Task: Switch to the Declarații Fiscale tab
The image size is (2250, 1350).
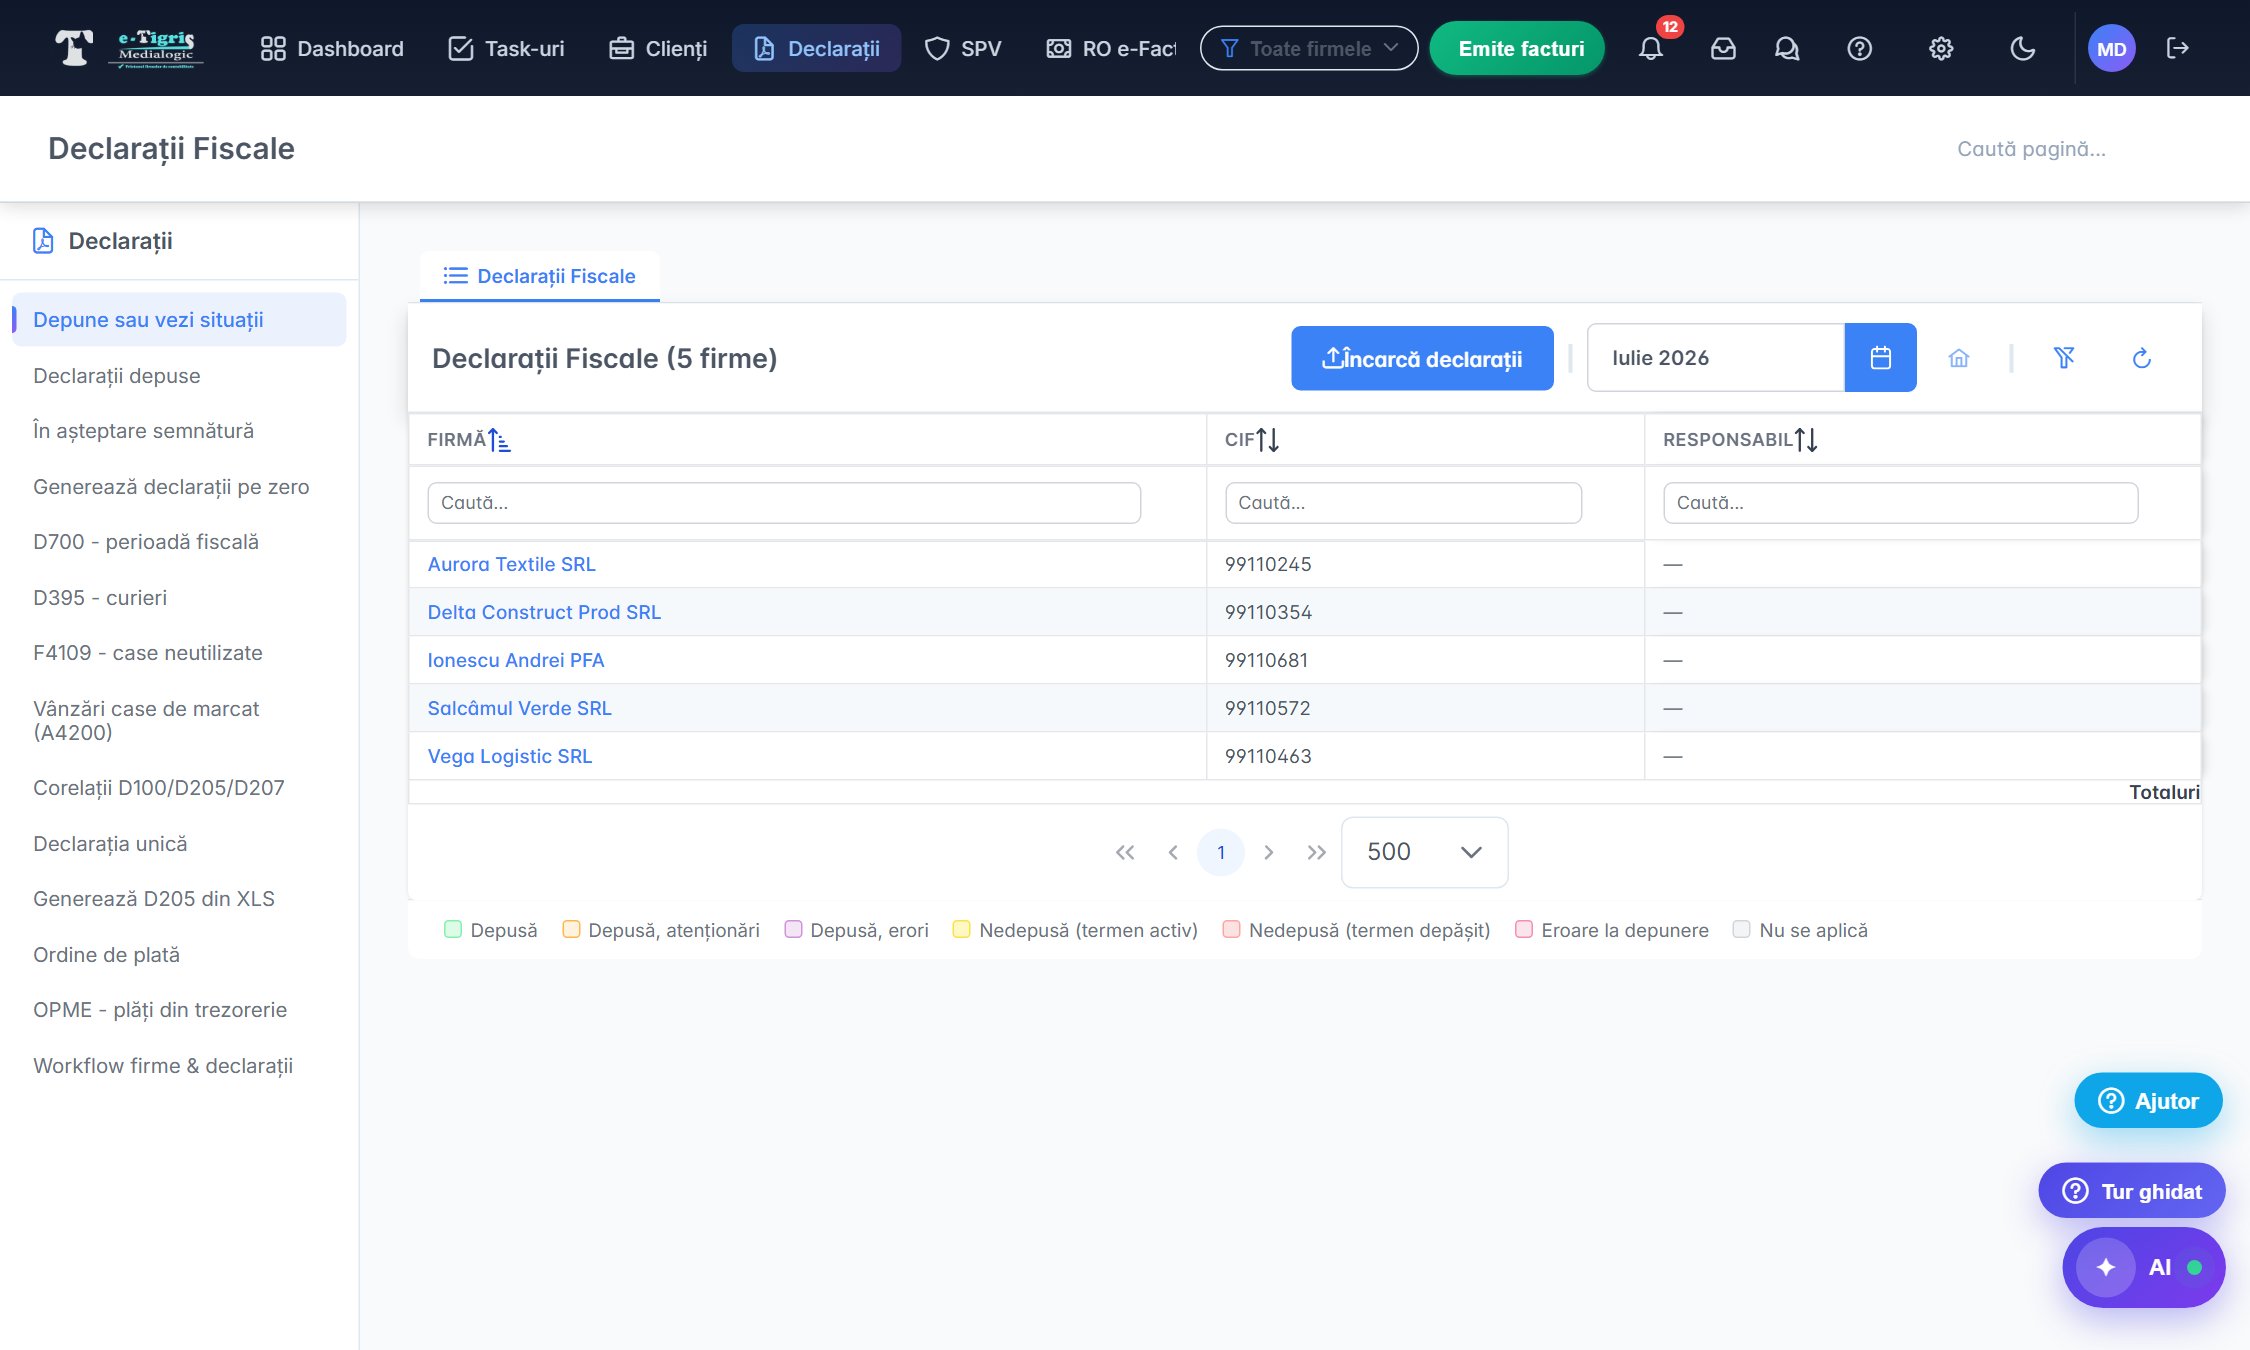Action: point(539,276)
